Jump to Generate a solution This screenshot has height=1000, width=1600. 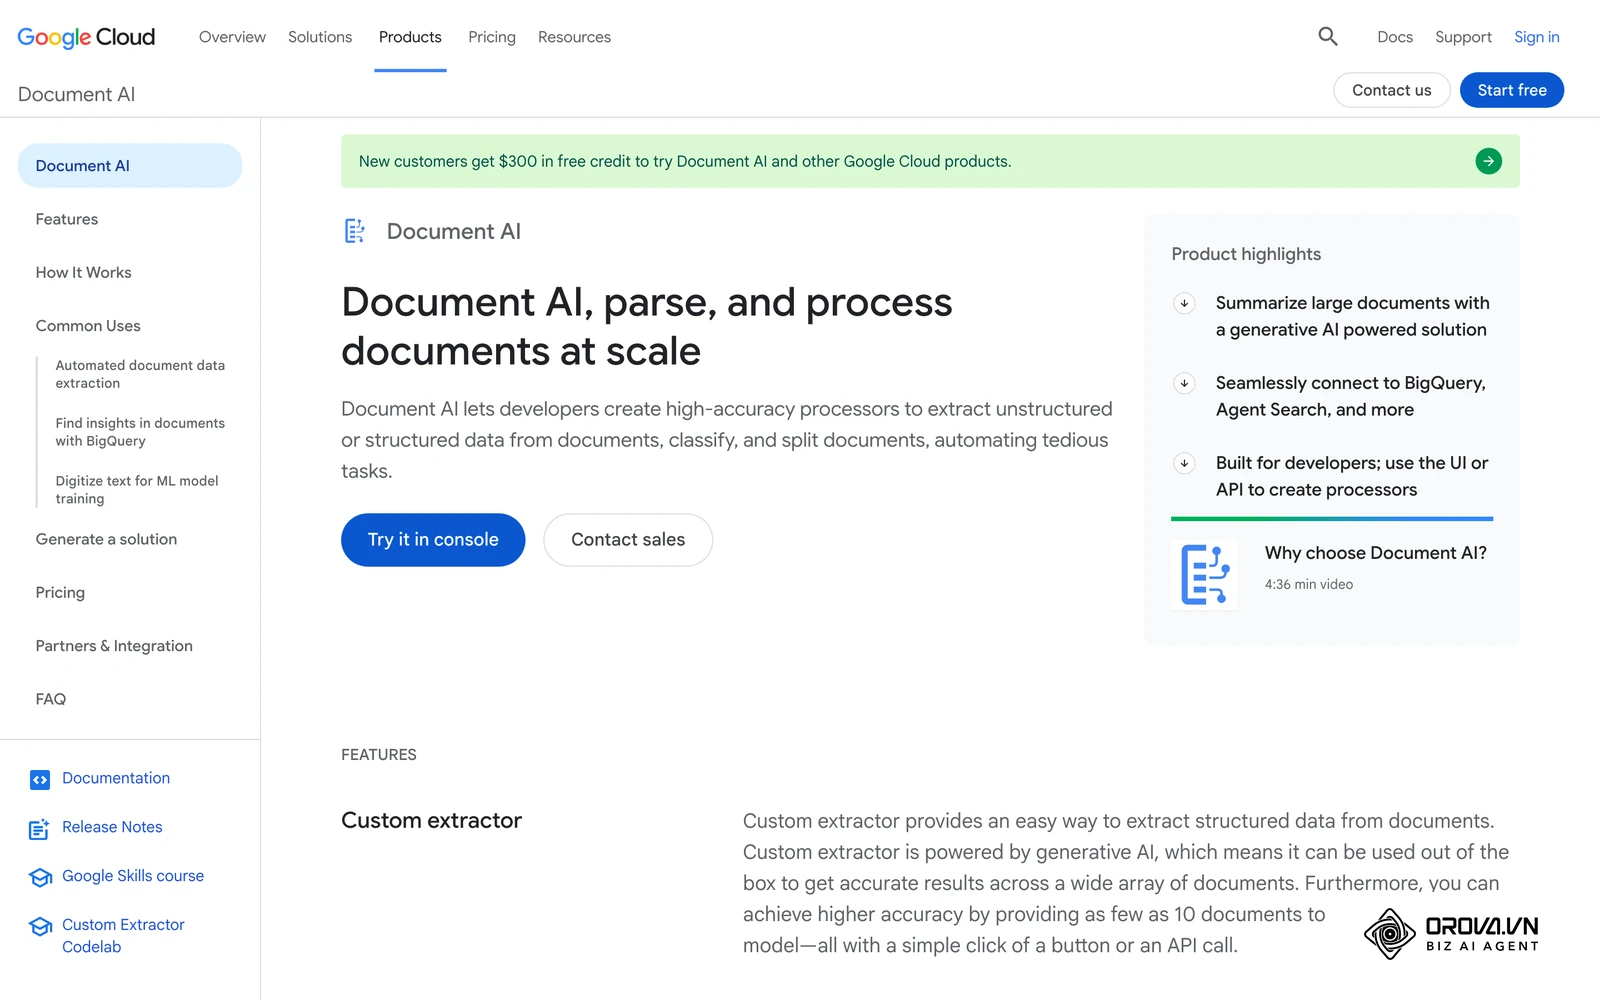pyautogui.click(x=106, y=539)
